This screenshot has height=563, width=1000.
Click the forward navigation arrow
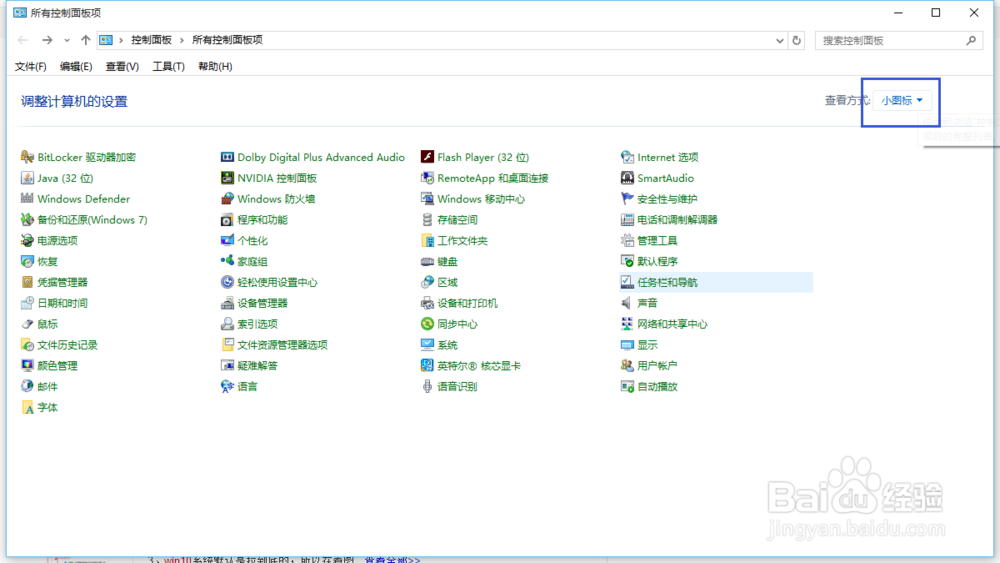pos(47,40)
